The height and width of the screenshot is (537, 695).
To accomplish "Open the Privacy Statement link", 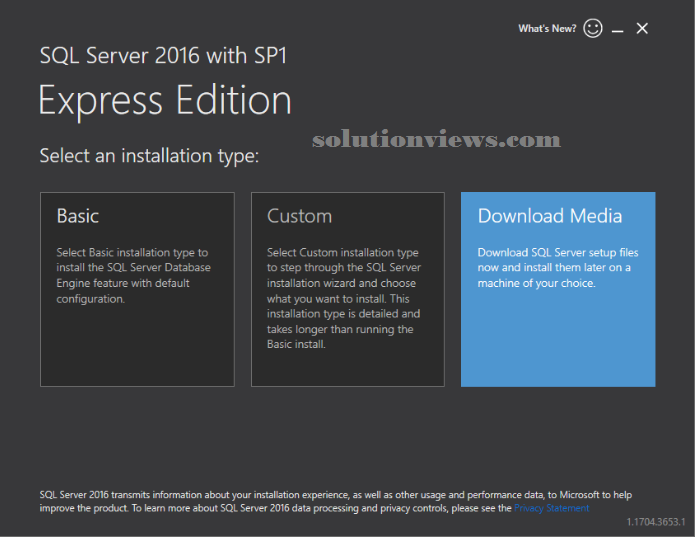I will coord(551,508).
